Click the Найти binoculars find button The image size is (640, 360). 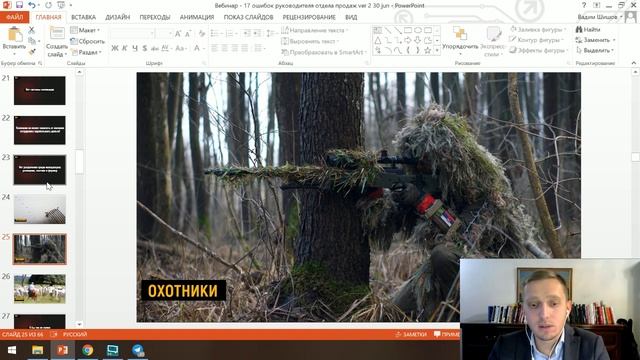pyautogui.click(x=588, y=29)
